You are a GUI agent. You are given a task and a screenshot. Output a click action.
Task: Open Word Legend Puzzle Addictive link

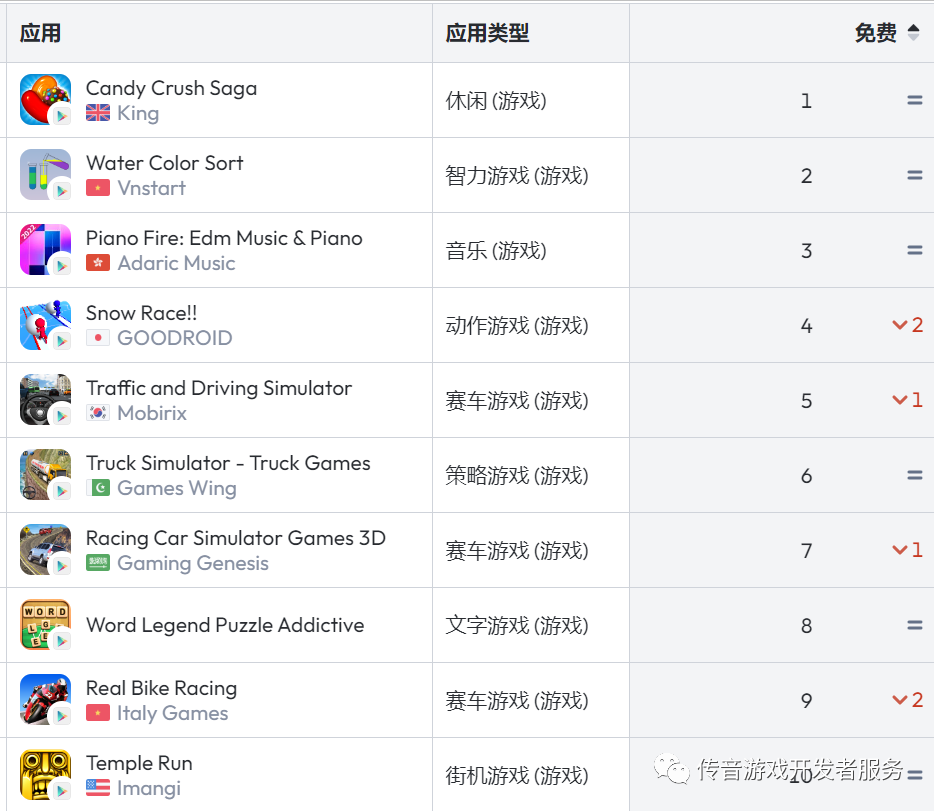(x=225, y=625)
